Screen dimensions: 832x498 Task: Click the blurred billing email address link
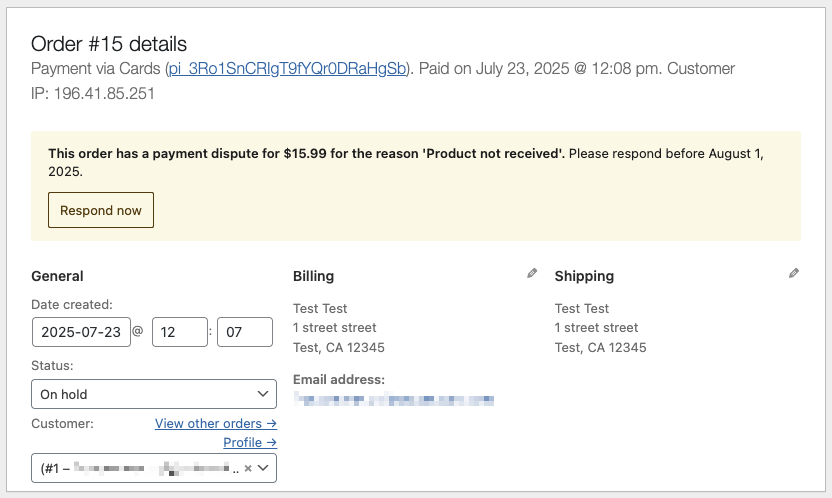[394, 399]
